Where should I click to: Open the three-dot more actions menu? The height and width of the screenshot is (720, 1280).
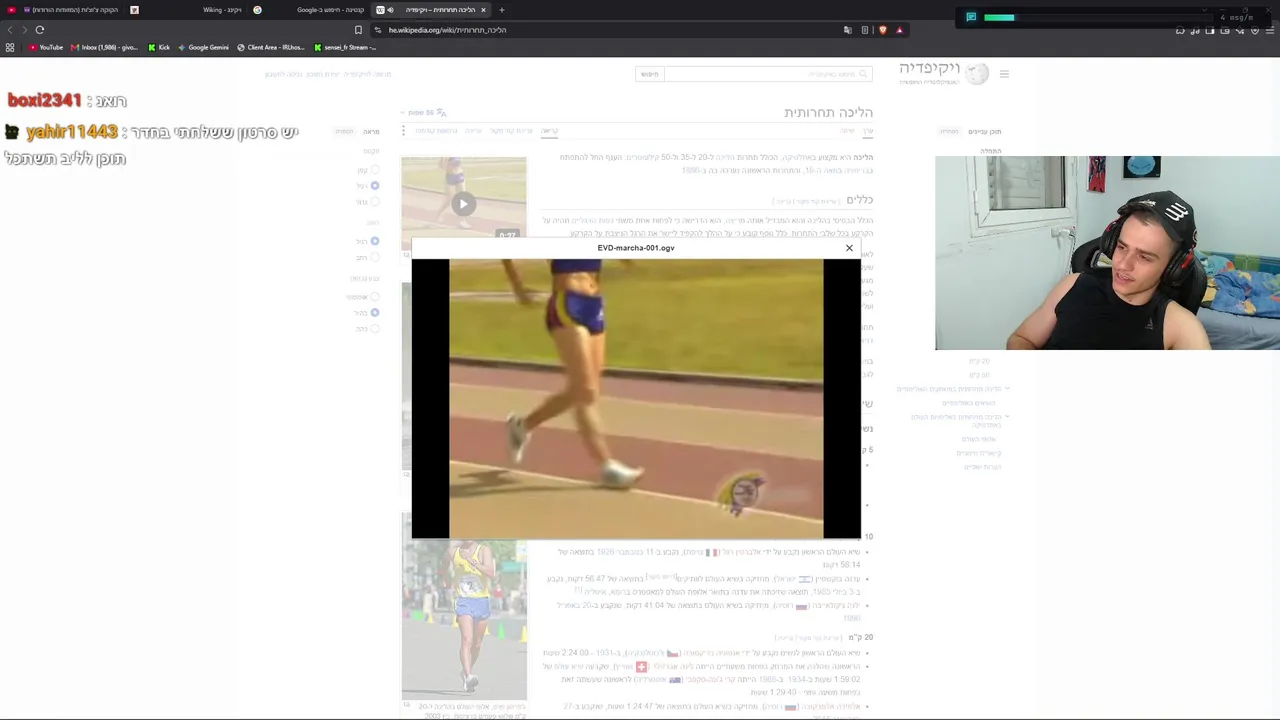coord(404,131)
